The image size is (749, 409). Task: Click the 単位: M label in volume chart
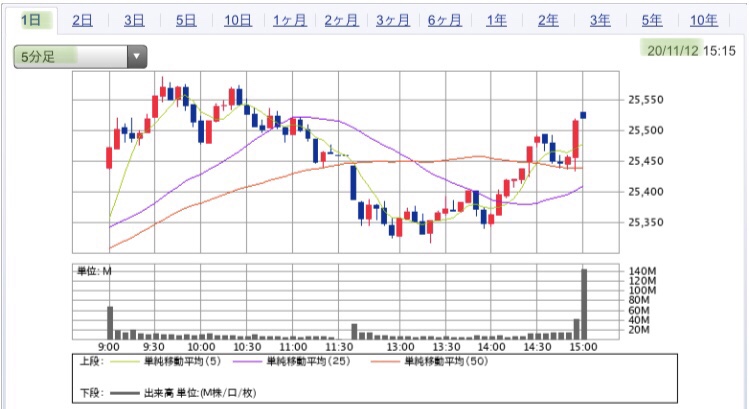pyautogui.click(x=94, y=271)
